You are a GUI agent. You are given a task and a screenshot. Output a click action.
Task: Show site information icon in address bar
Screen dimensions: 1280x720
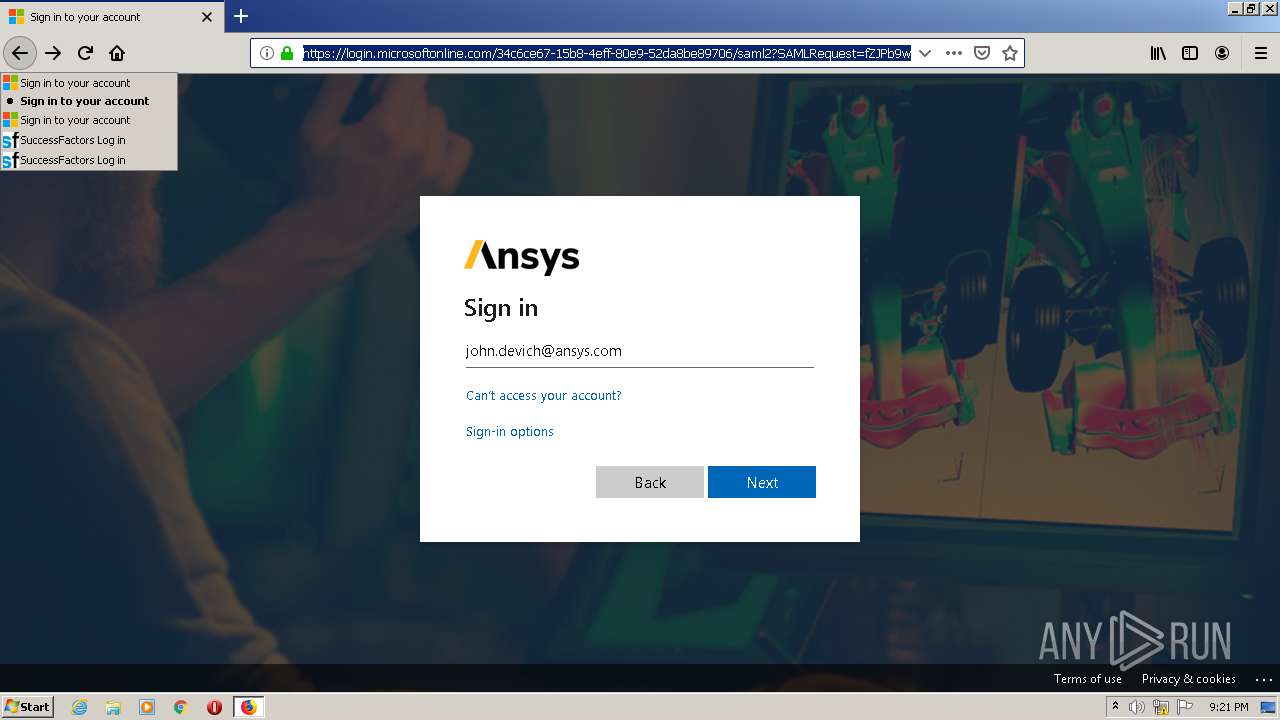[x=267, y=53]
